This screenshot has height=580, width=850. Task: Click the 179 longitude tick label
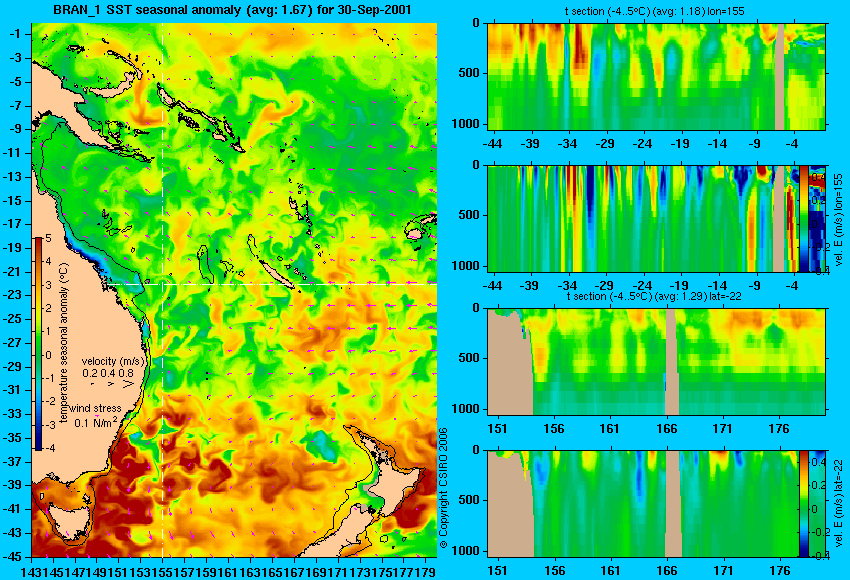coord(427,571)
